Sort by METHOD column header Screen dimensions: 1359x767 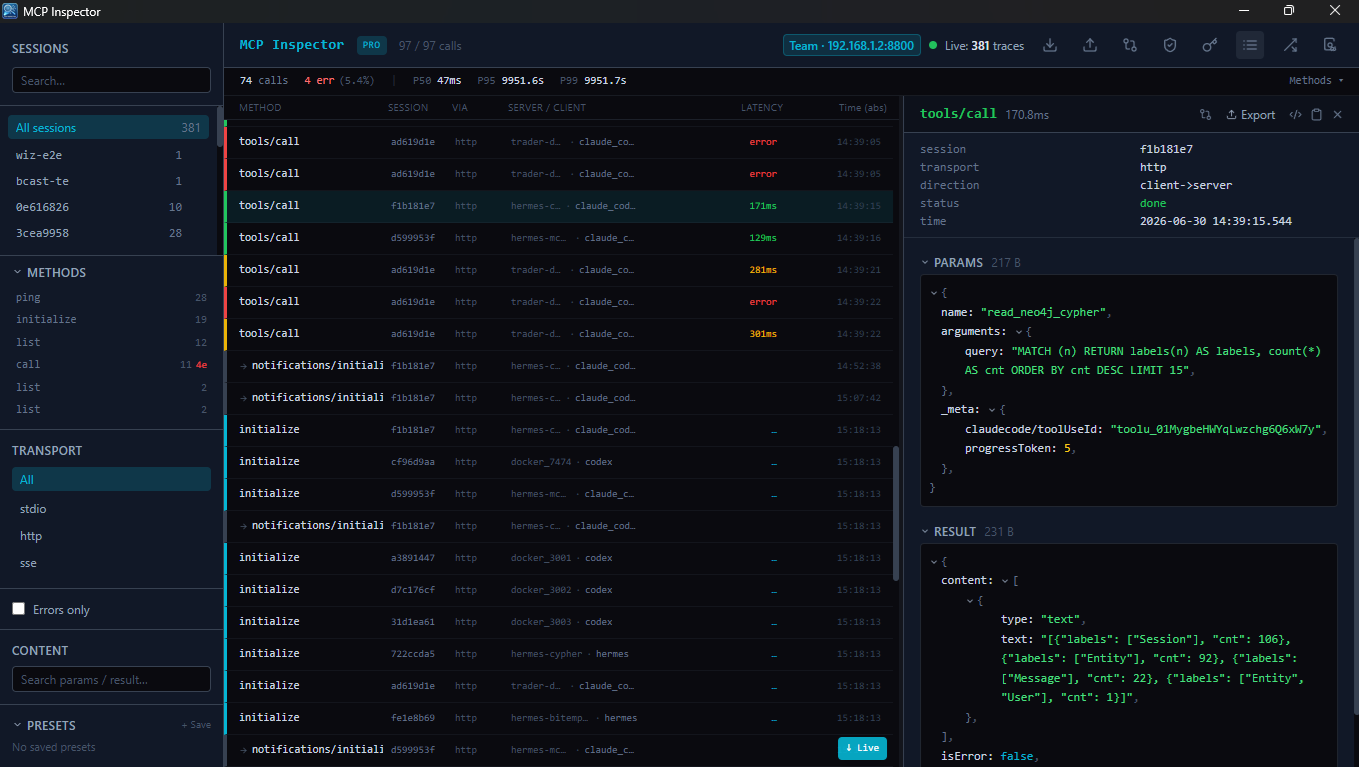coord(260,107)
